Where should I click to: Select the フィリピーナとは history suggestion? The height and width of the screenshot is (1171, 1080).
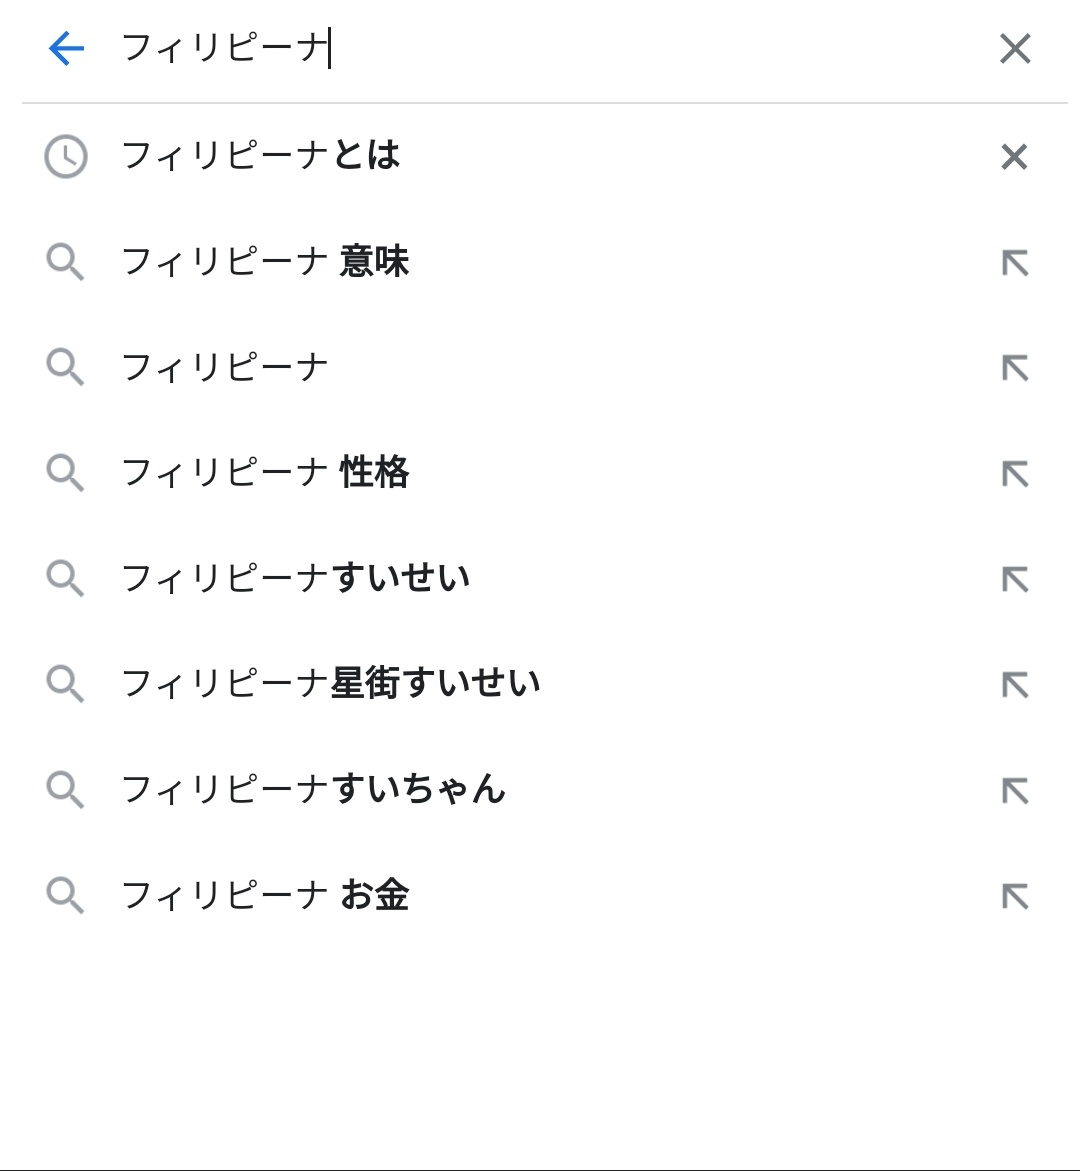click(x=261, y=156)
